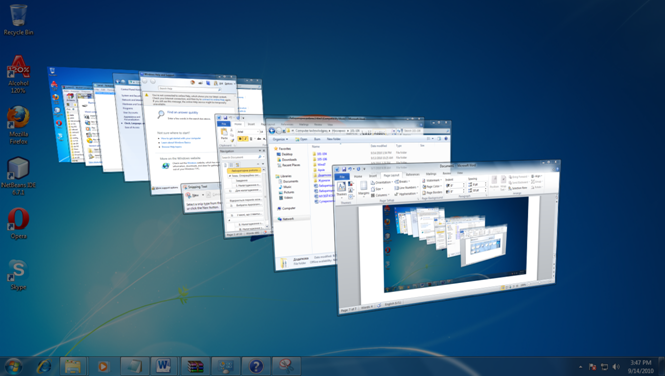Viewport: 666px width, 377px height.
Task: Open Size dropdown in front Word ribbon
Action: pos(378,188)
